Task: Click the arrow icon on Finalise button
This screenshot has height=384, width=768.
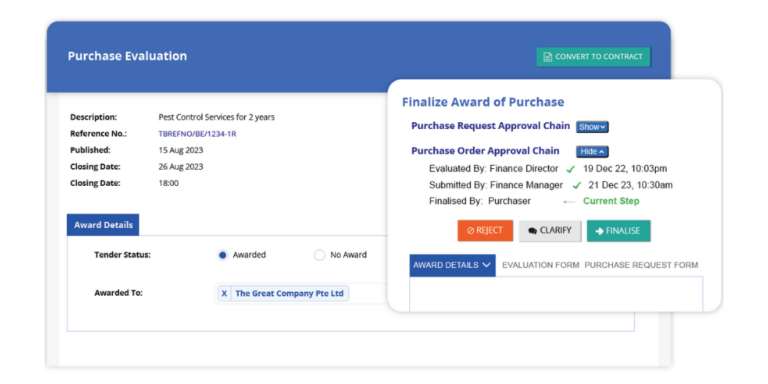Action: click(x=600, y=231)
